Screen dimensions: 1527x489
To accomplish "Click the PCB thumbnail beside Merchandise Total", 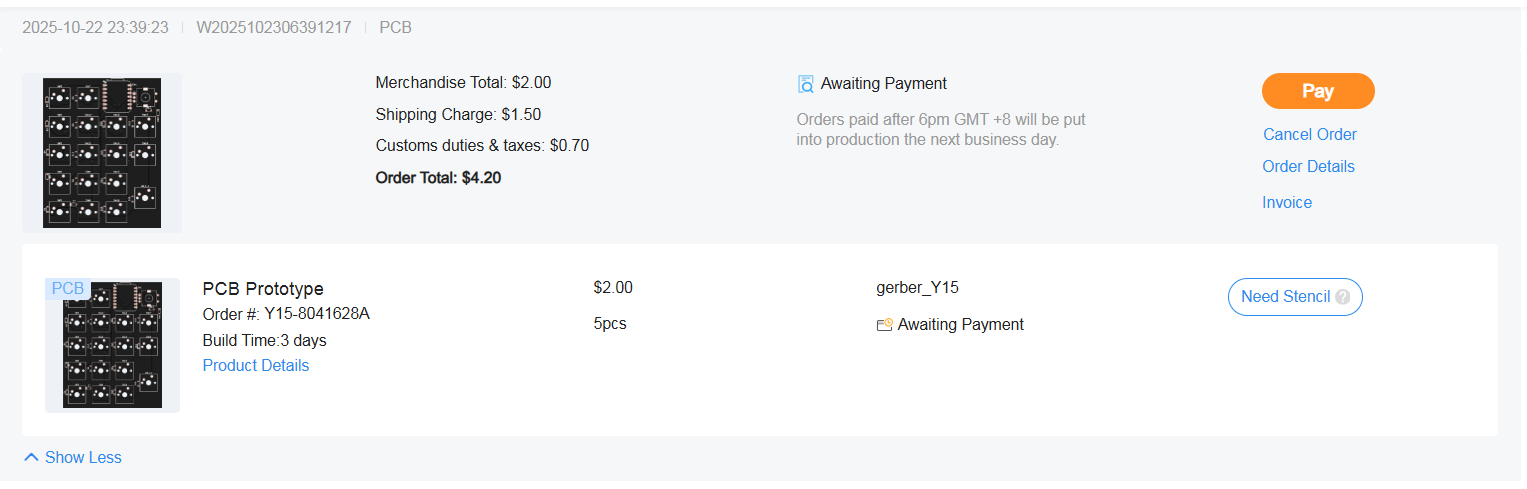I will point(102,152).
